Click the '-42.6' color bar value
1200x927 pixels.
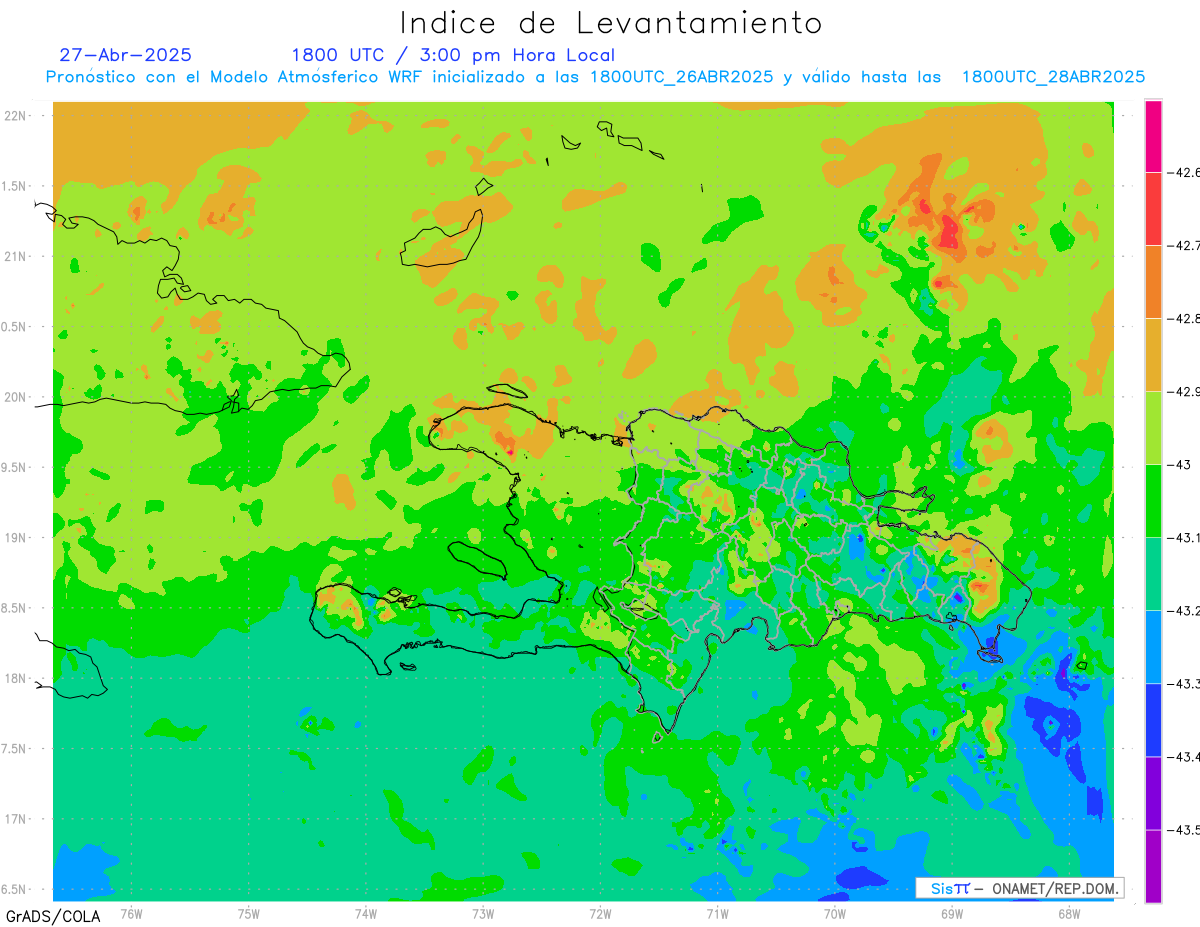[x=1186, y=172]
